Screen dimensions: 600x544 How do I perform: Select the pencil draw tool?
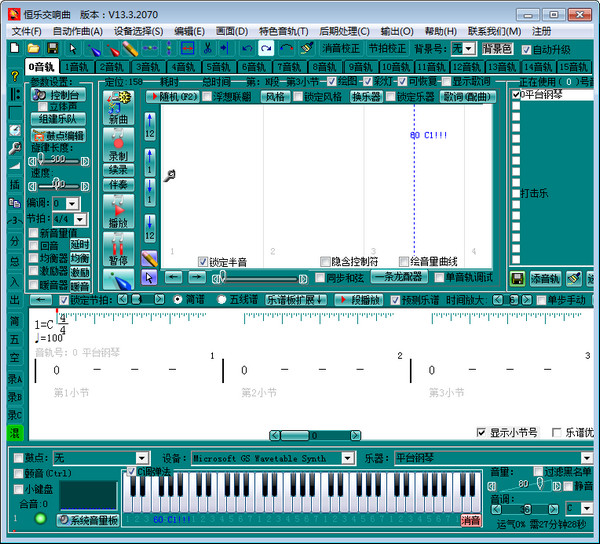150,258
